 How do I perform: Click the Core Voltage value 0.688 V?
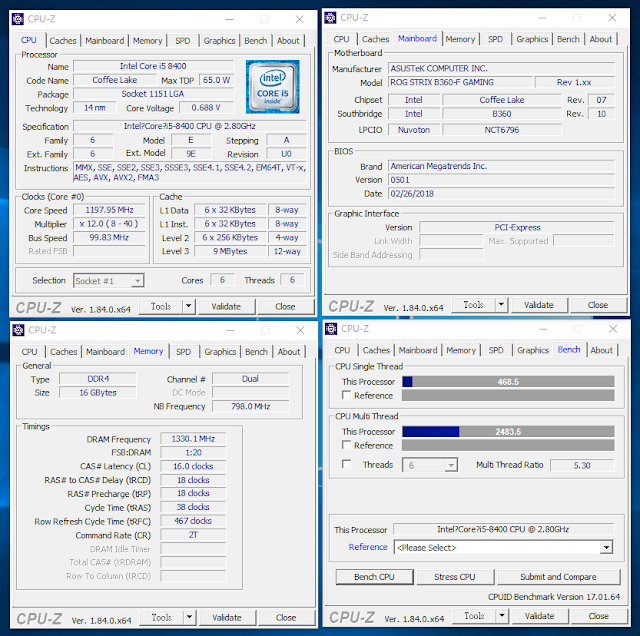pyautogui.click(x=206, y=108)
